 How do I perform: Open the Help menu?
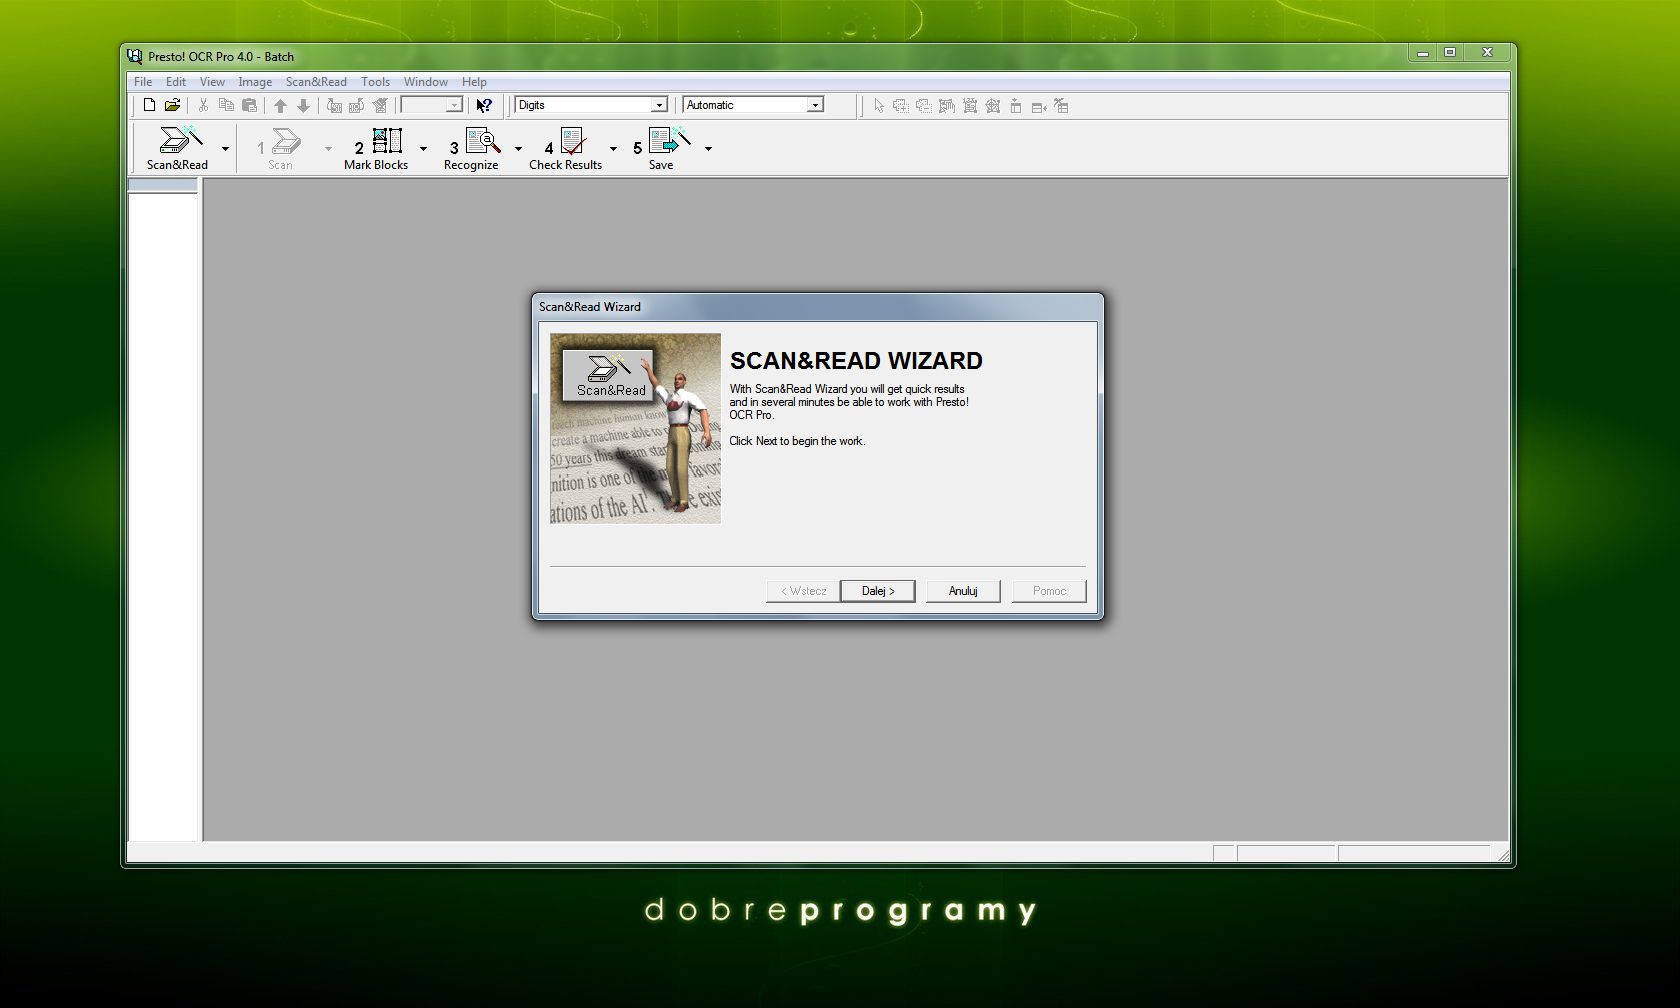[x=474, y=82]
